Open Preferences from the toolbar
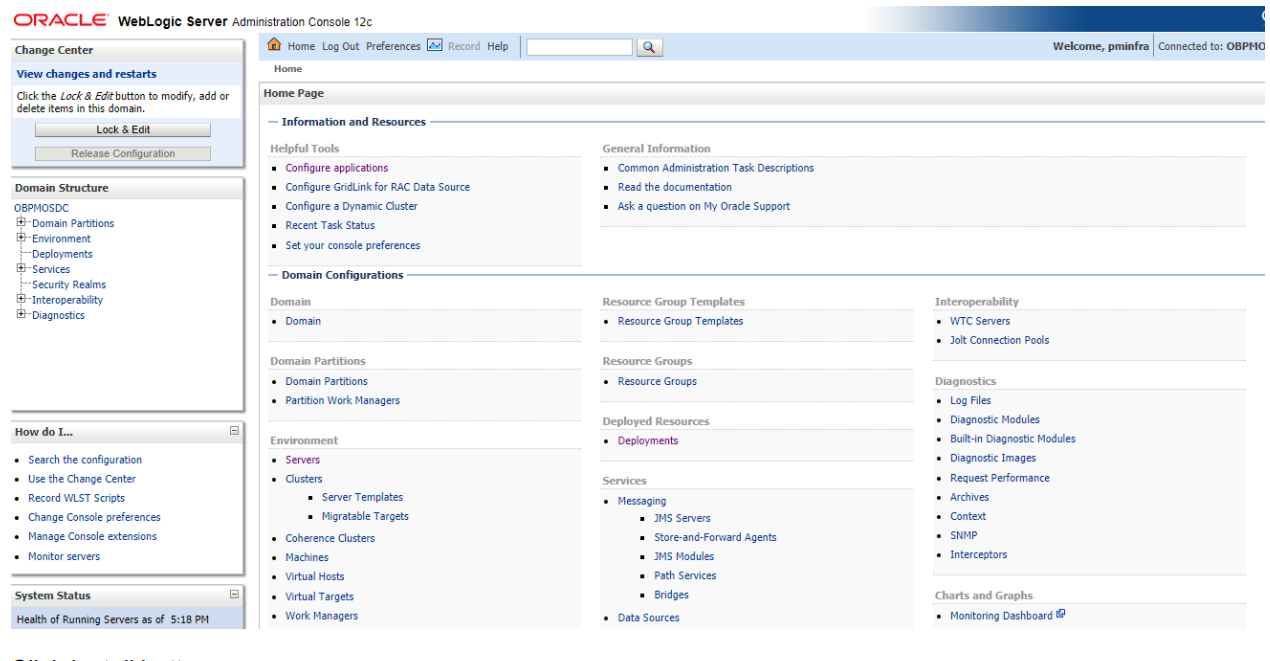Viewport: 1270px width, 661px height. pyautogui.click(x=393, y=46)
